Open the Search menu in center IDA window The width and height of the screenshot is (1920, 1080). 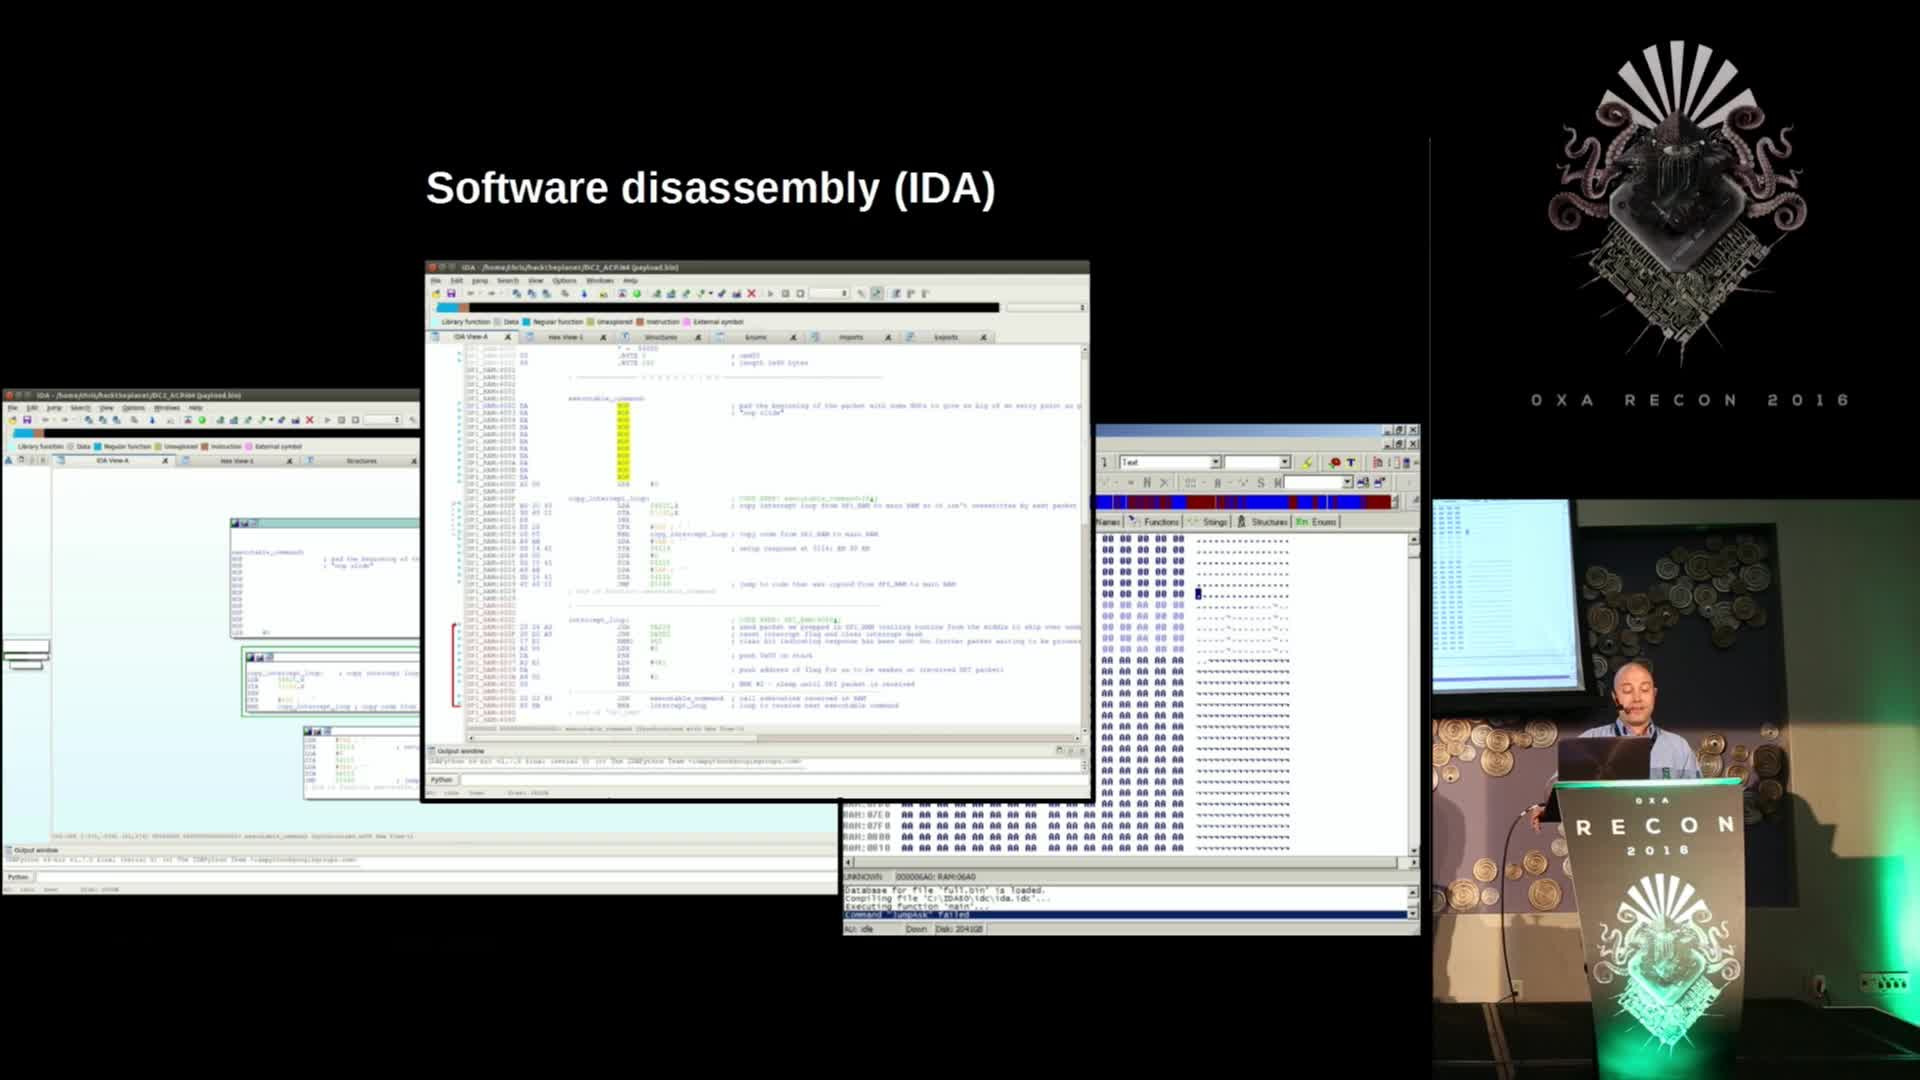pos(508,281)
